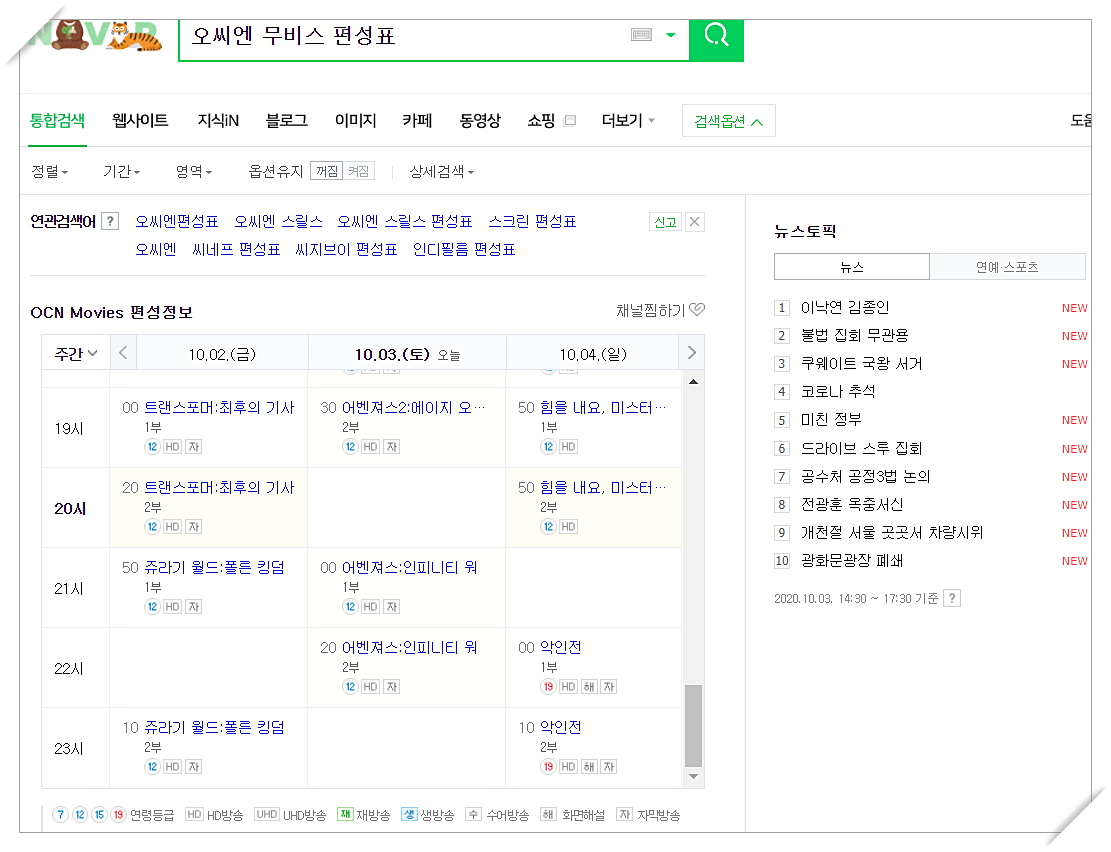Open the 기간 dropdown
Image resolution: width=1111 pixels, height=852 pixels.
(121, 172)
